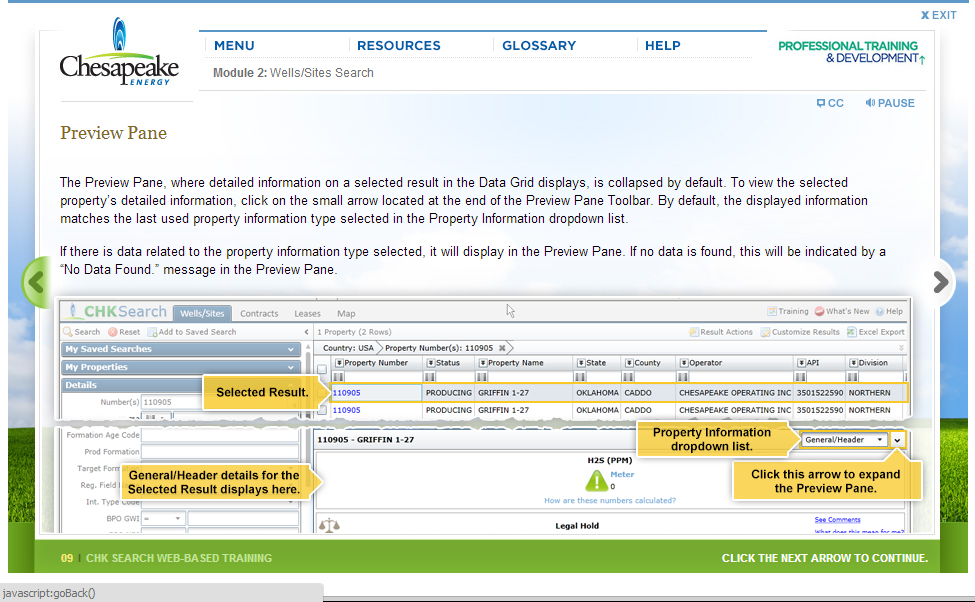Click the Details section header
Screen dimensions: 975x602
click(180, 386)
